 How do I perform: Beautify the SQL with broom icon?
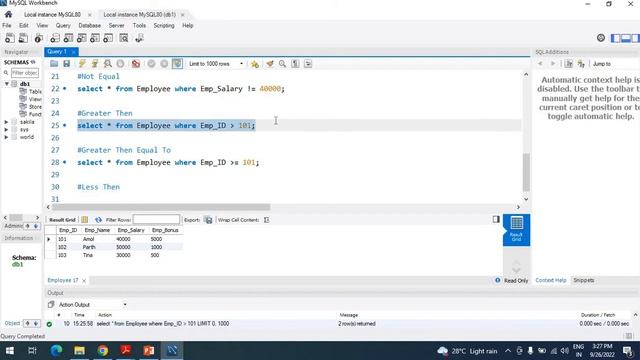click(270, 64)
